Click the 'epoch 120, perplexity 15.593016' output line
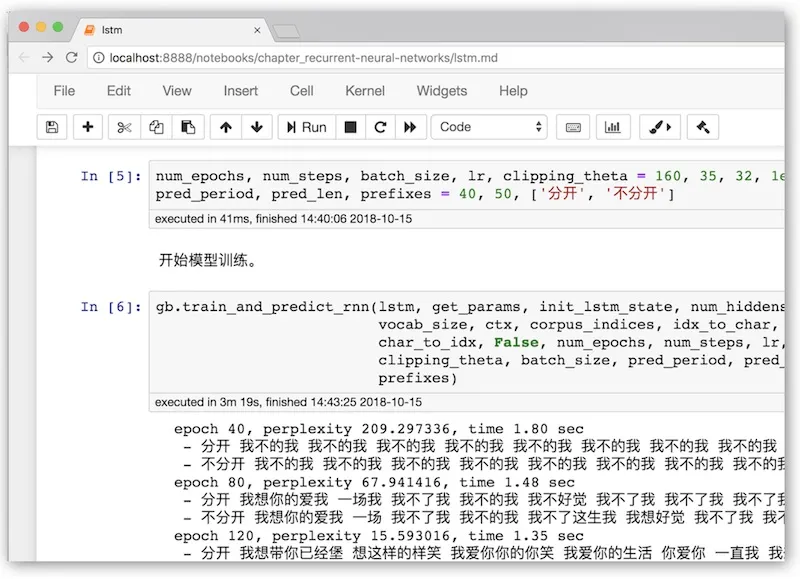 point(378,536)
